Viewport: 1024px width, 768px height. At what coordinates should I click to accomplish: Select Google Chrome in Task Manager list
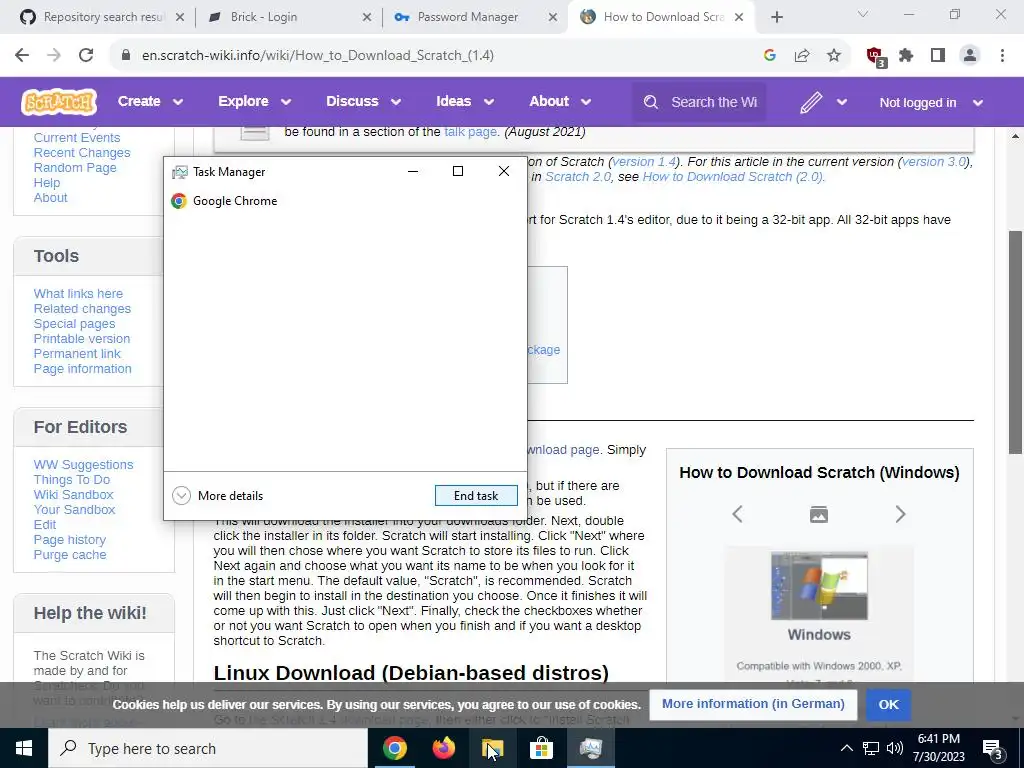345,201
